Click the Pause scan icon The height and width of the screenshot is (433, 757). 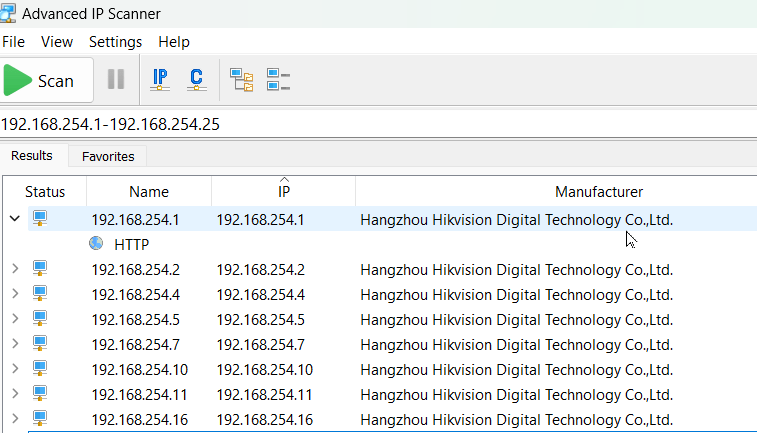click(116, 80)
